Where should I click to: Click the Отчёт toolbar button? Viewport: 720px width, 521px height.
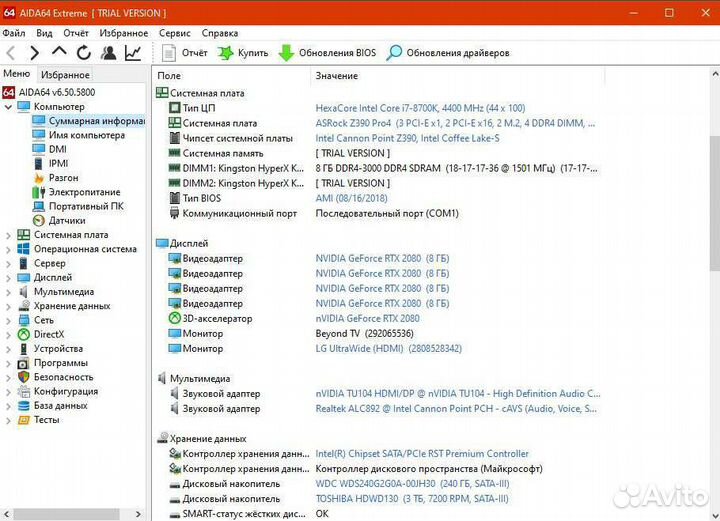tap(185, 53)
